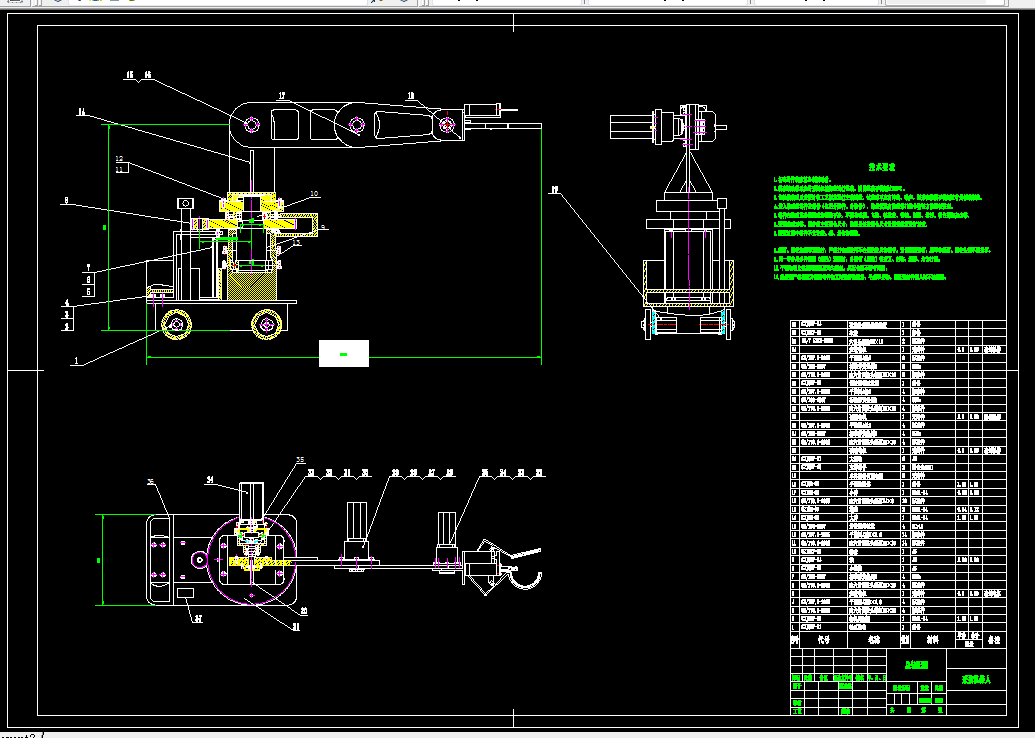The width and height of the screenshot is (1035, 738).
Task: Click the 代号 header in the parts list
Action: click(x=823, y=640)
